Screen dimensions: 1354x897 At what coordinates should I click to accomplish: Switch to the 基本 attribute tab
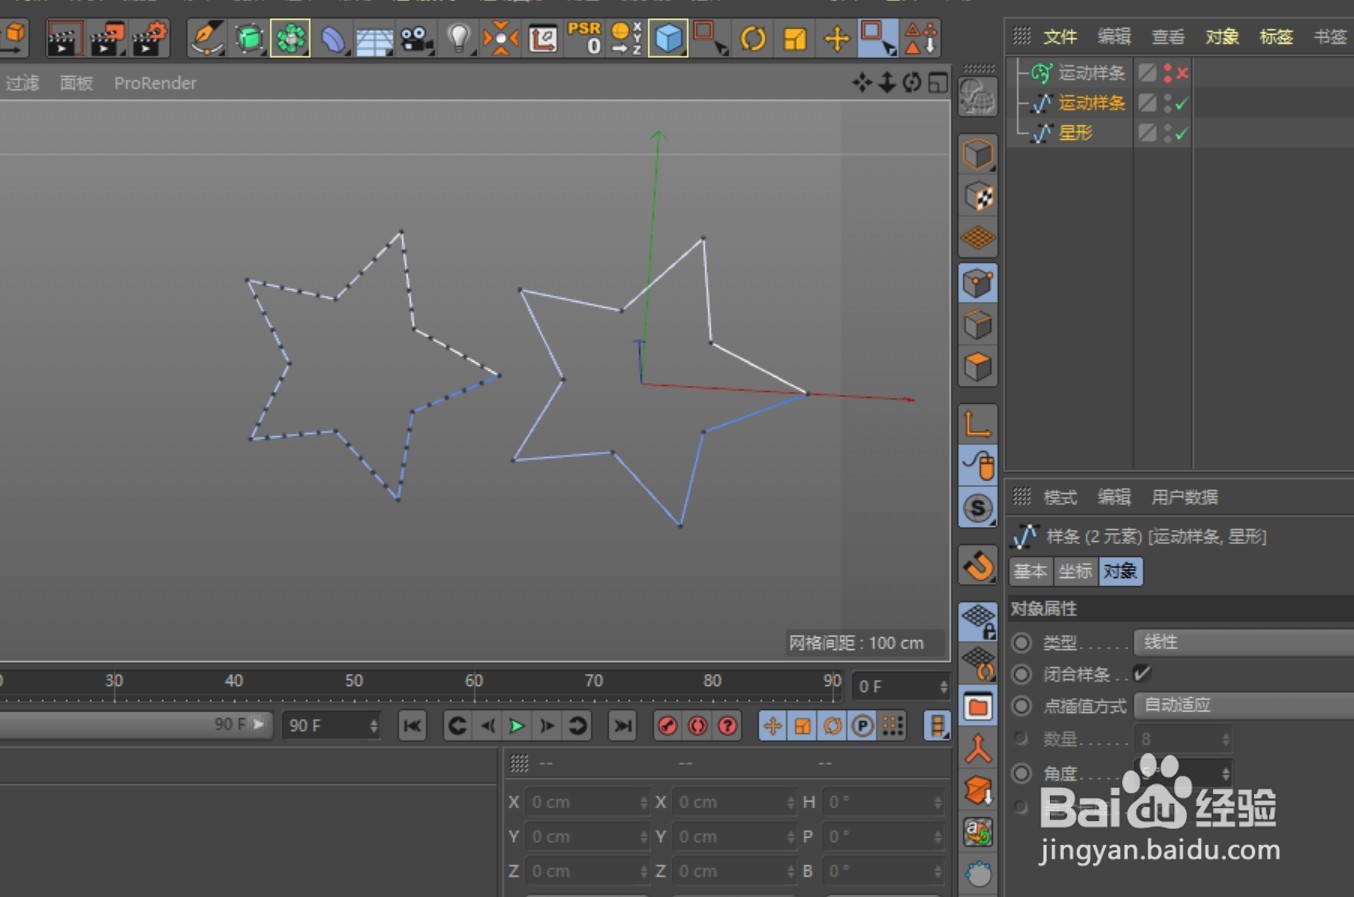(1030, 571)
